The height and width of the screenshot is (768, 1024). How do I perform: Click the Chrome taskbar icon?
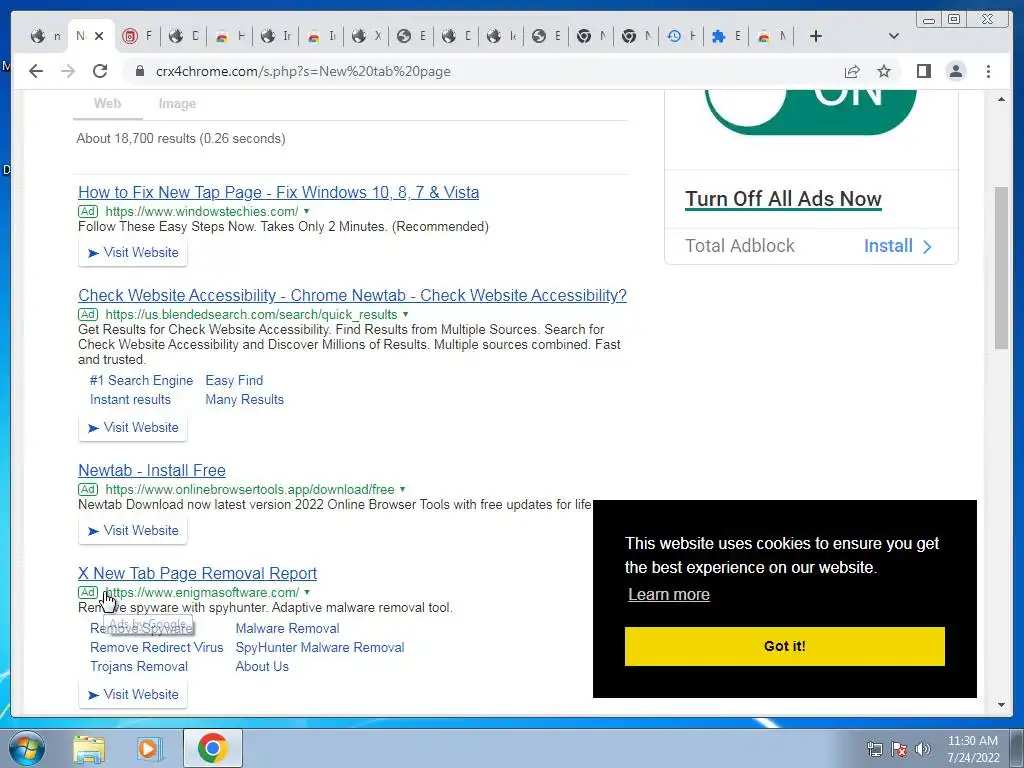click(212, 748)
